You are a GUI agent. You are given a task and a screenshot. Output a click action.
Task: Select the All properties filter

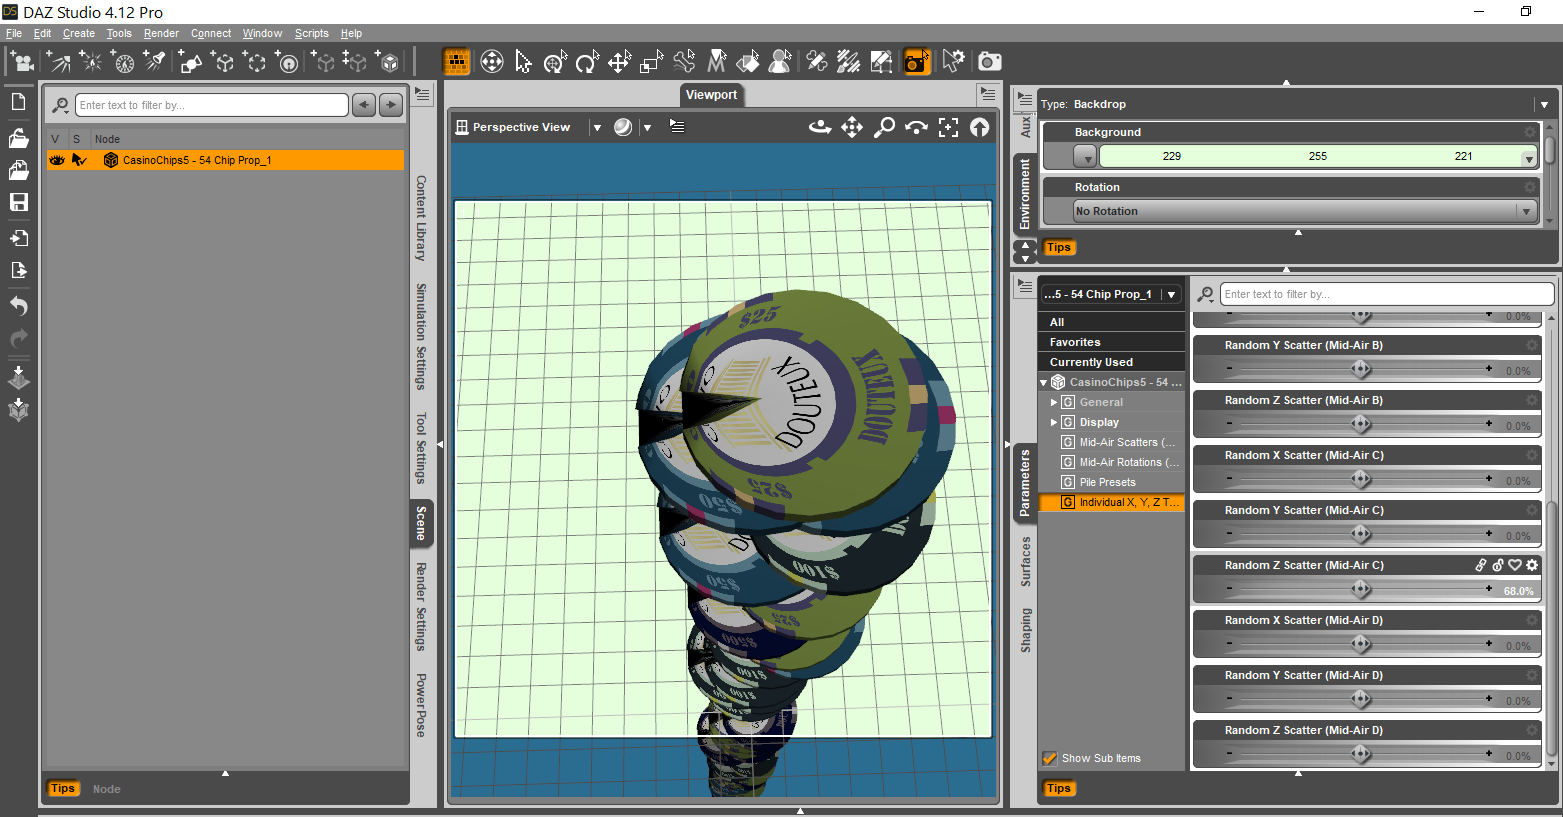tap(1111, 322)
